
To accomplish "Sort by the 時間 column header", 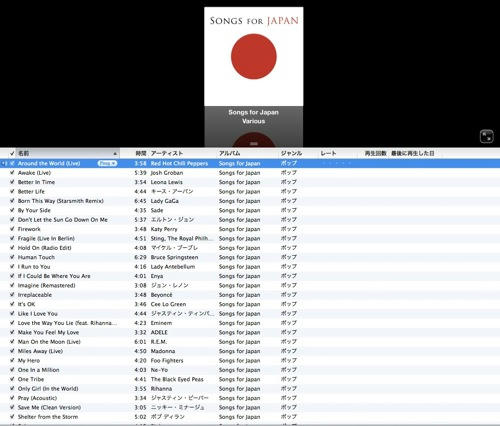I will [x=134, y=153].
